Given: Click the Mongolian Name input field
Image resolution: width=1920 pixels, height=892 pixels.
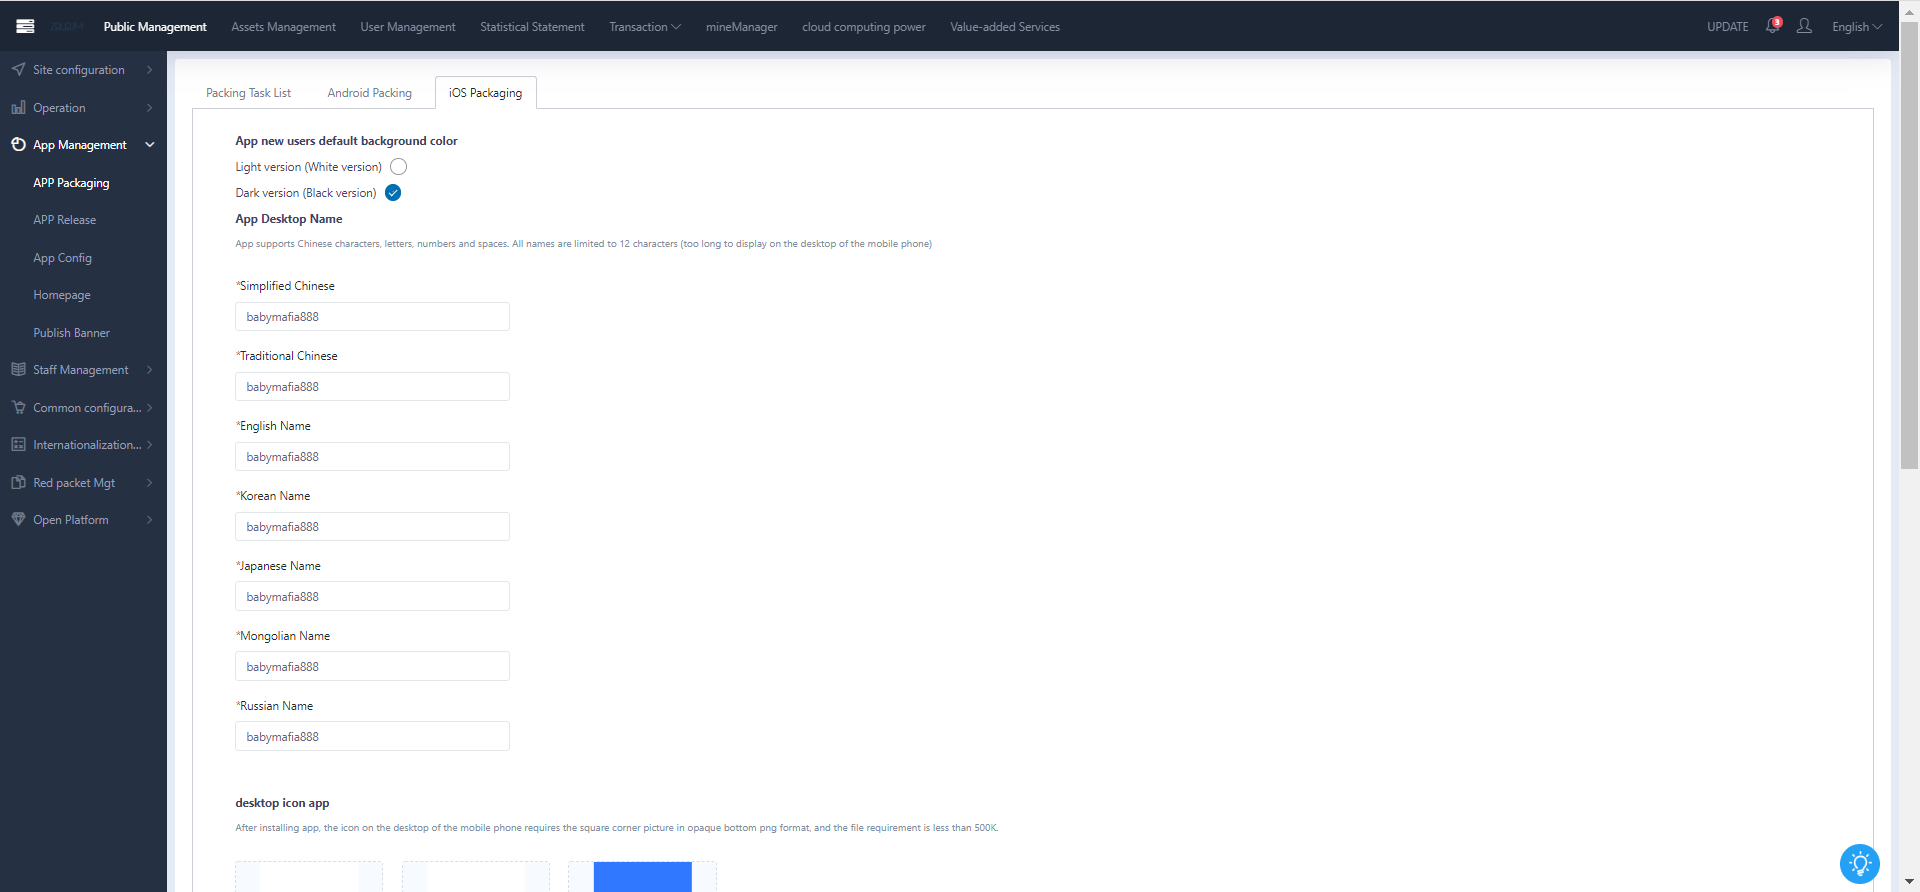Looking at the screenshot, I should [x=372, y=667].
